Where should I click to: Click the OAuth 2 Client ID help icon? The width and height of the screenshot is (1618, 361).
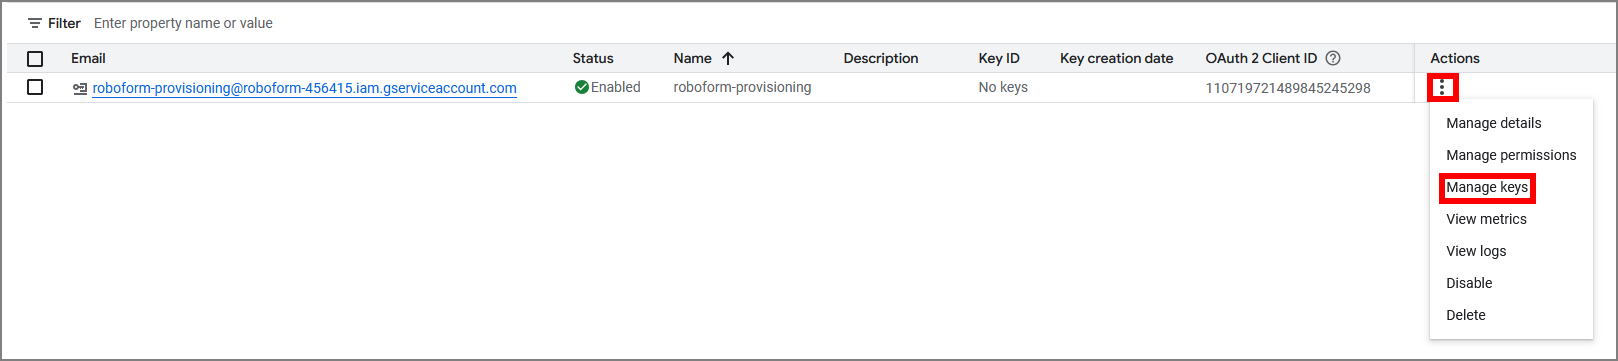pos(1333,58)
